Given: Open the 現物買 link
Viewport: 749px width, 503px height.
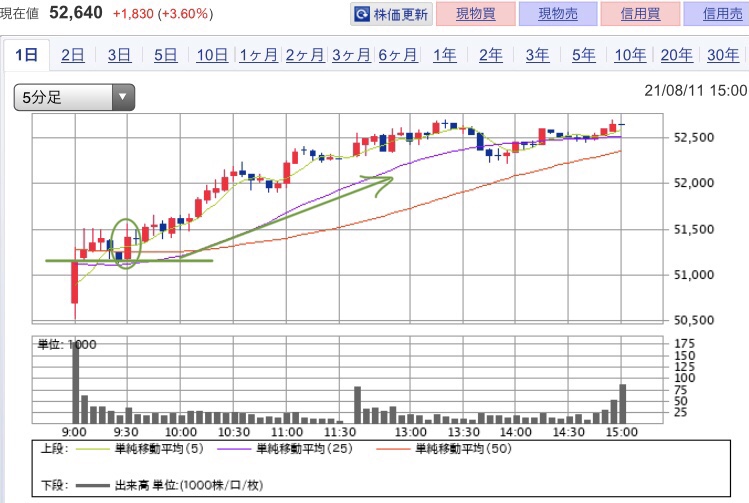Looking at the screenshot, I should [476, 14].
